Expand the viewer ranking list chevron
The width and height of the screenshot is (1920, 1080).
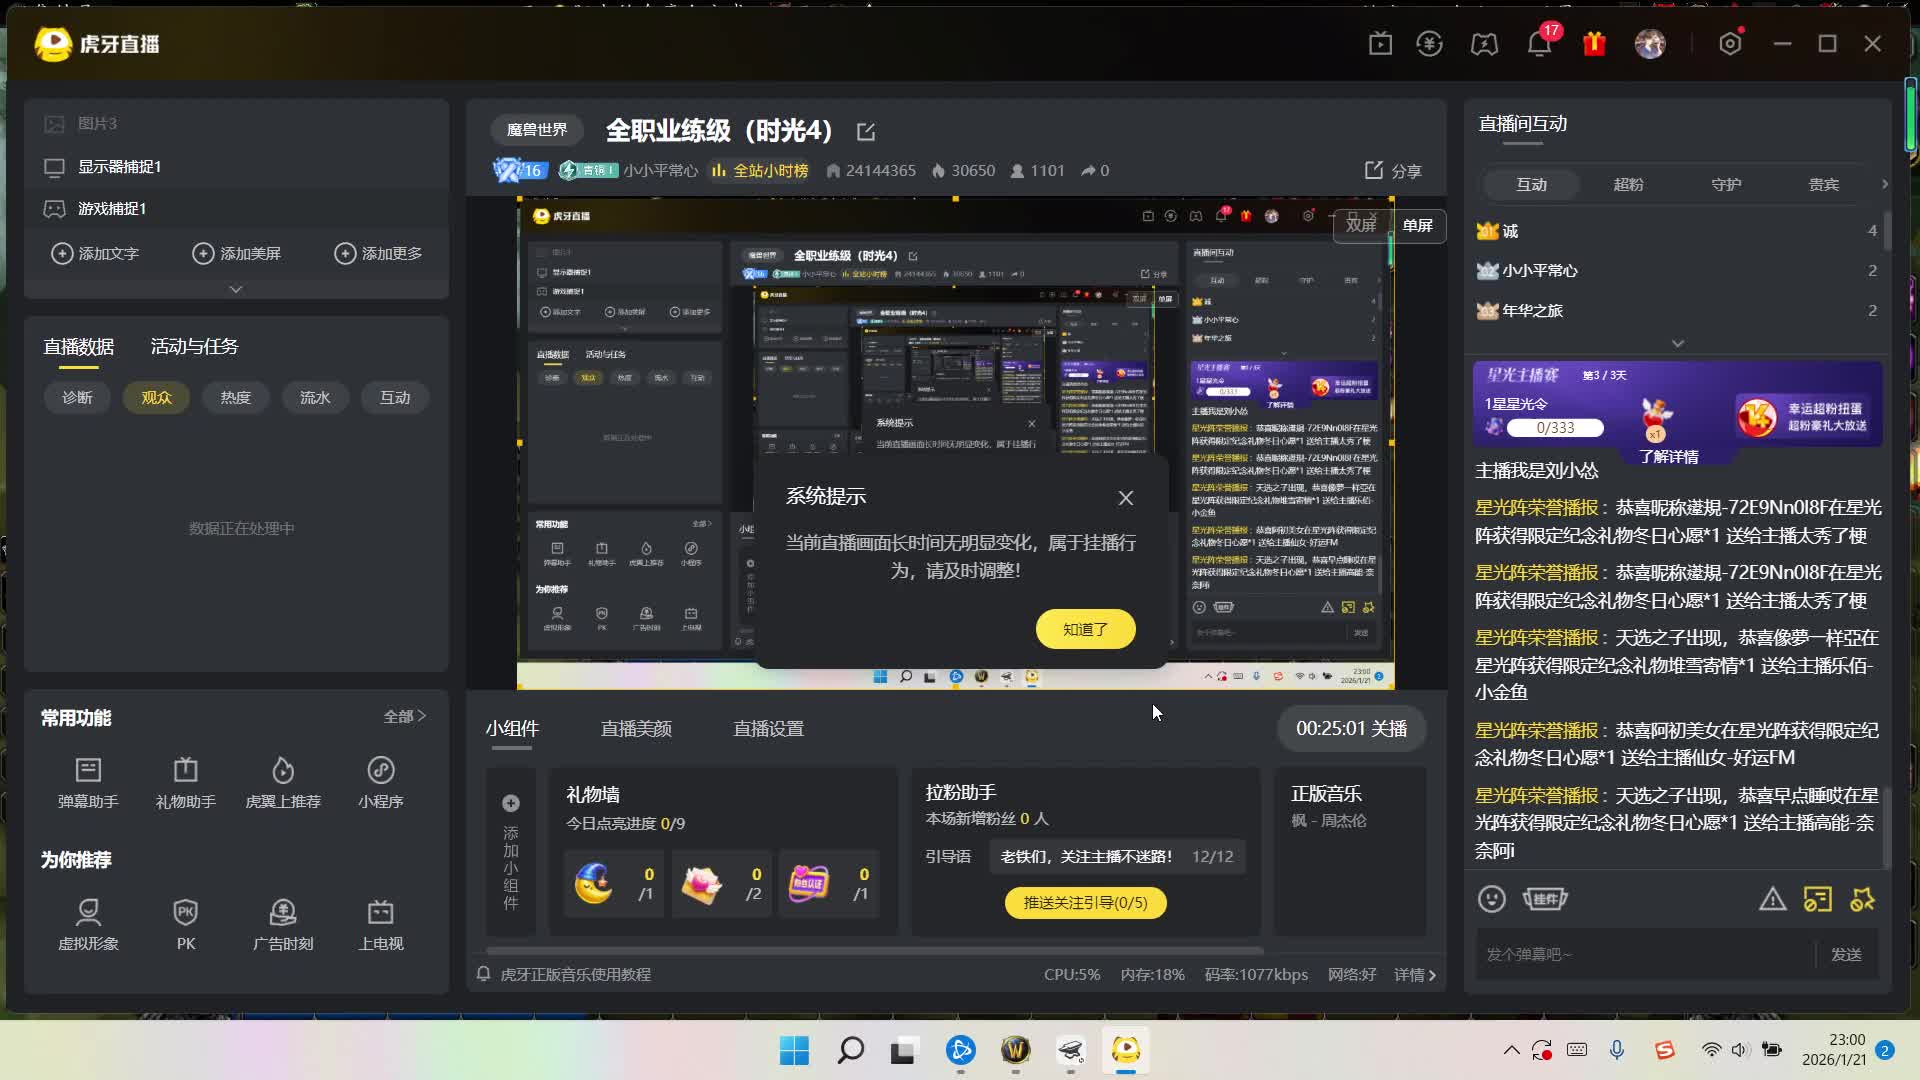pyautogui.click(x=1677, y=343)
